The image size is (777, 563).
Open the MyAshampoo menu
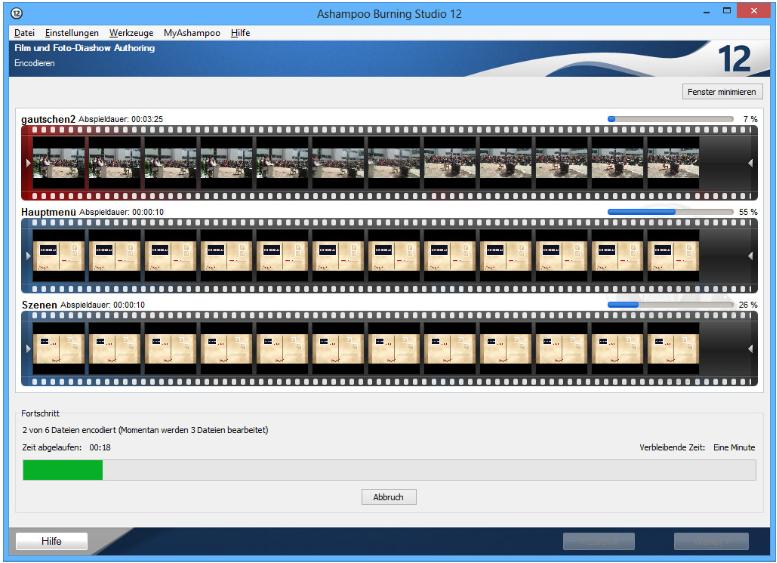pos(192,33)
